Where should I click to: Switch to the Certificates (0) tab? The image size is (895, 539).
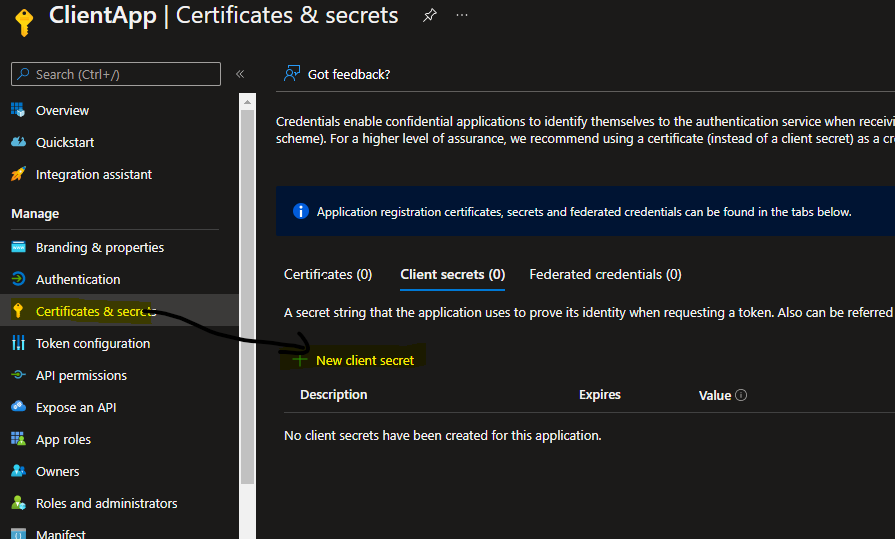click(328, 274)
